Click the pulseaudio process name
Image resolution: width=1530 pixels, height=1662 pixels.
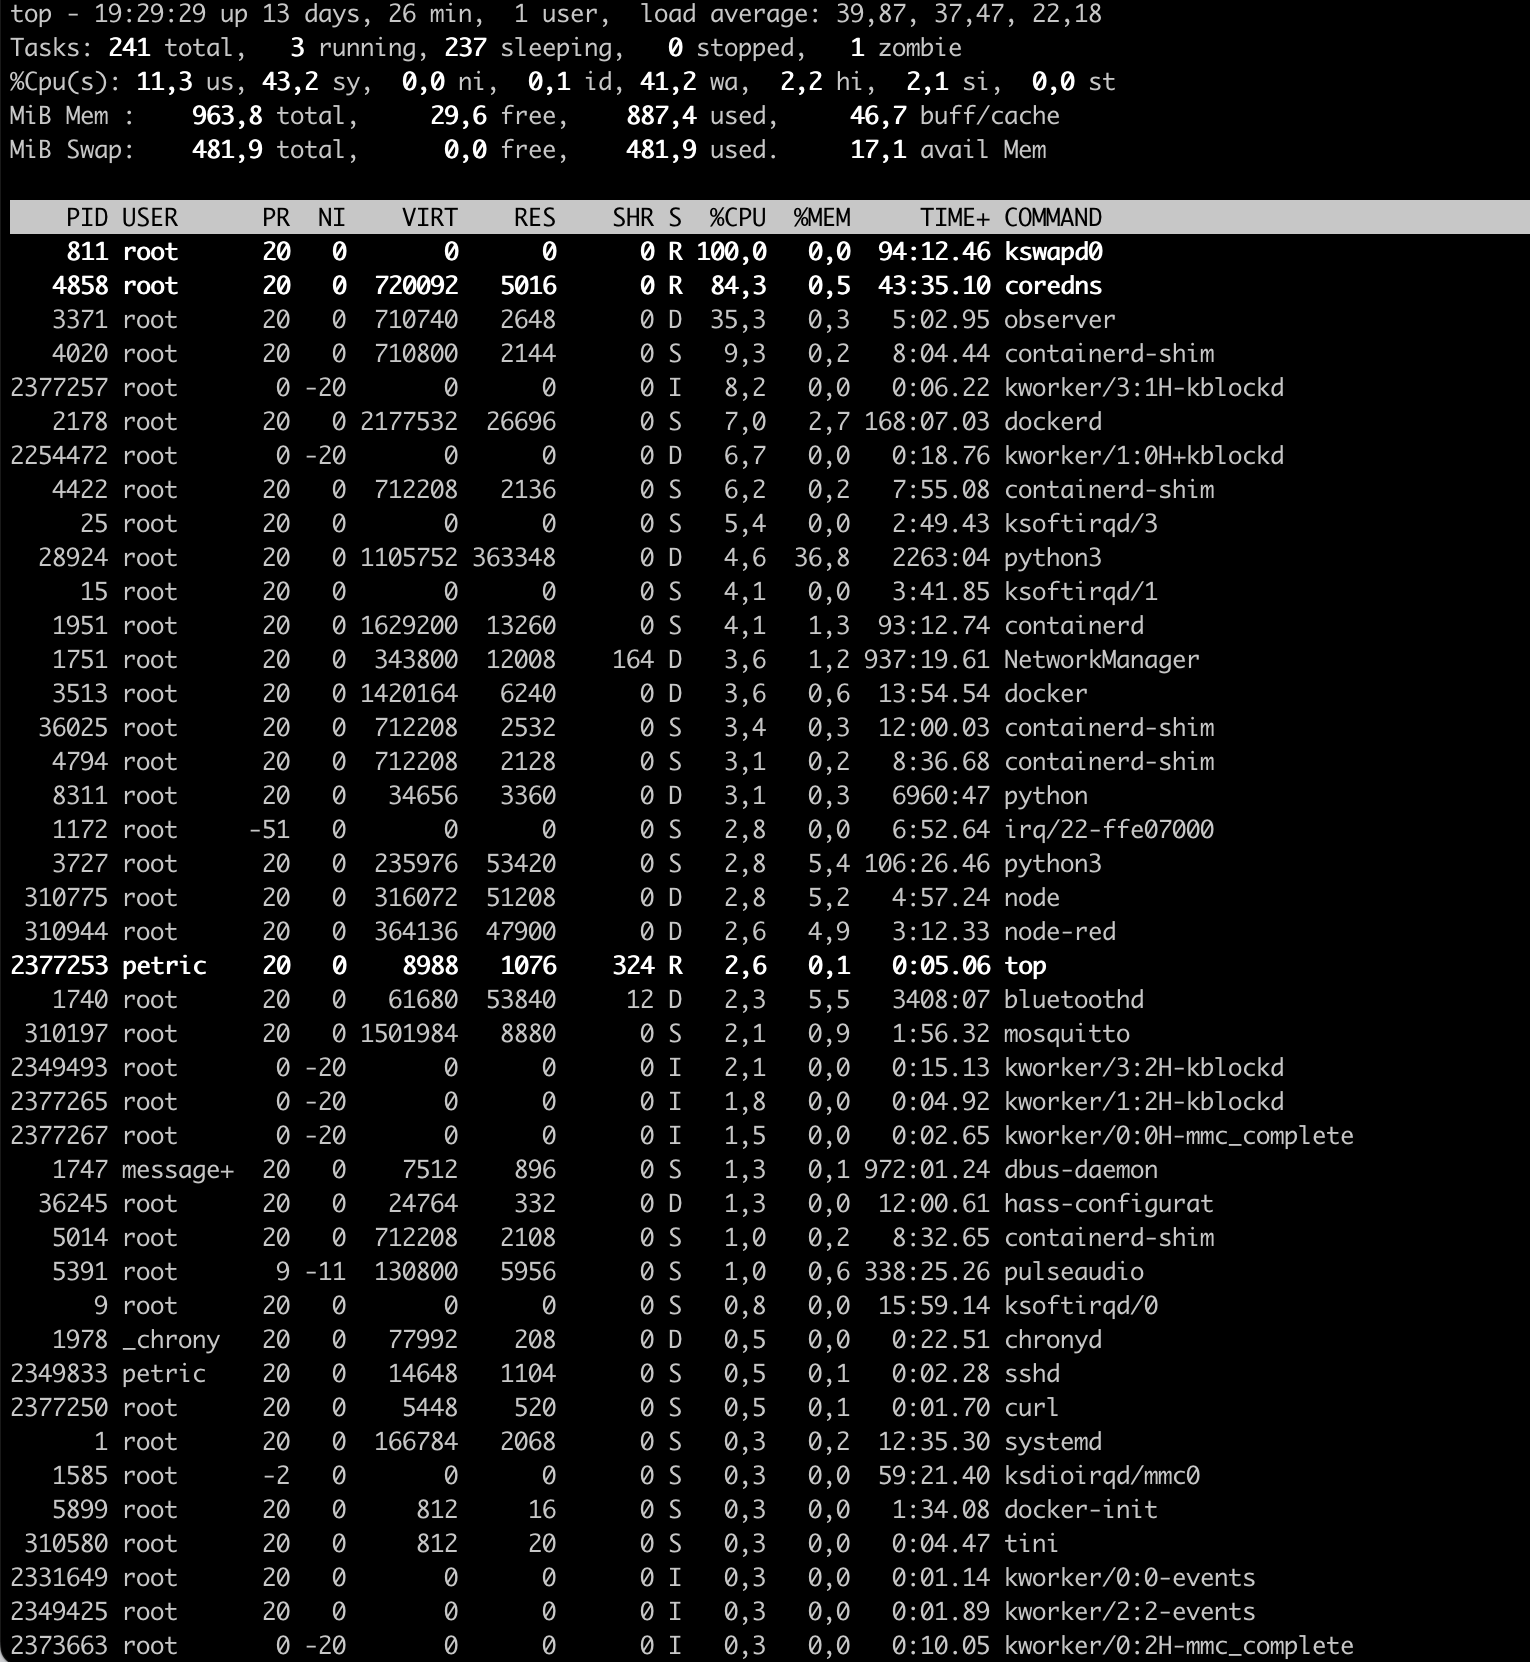point(1073,1272)
